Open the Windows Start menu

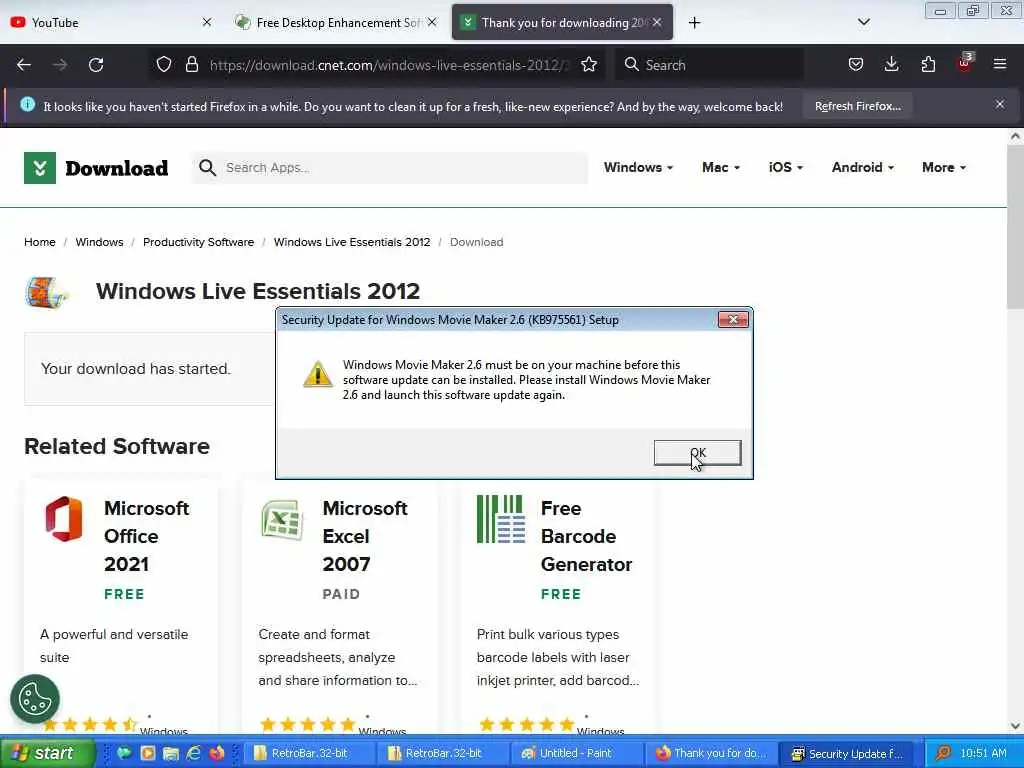[x=47, y=753]
